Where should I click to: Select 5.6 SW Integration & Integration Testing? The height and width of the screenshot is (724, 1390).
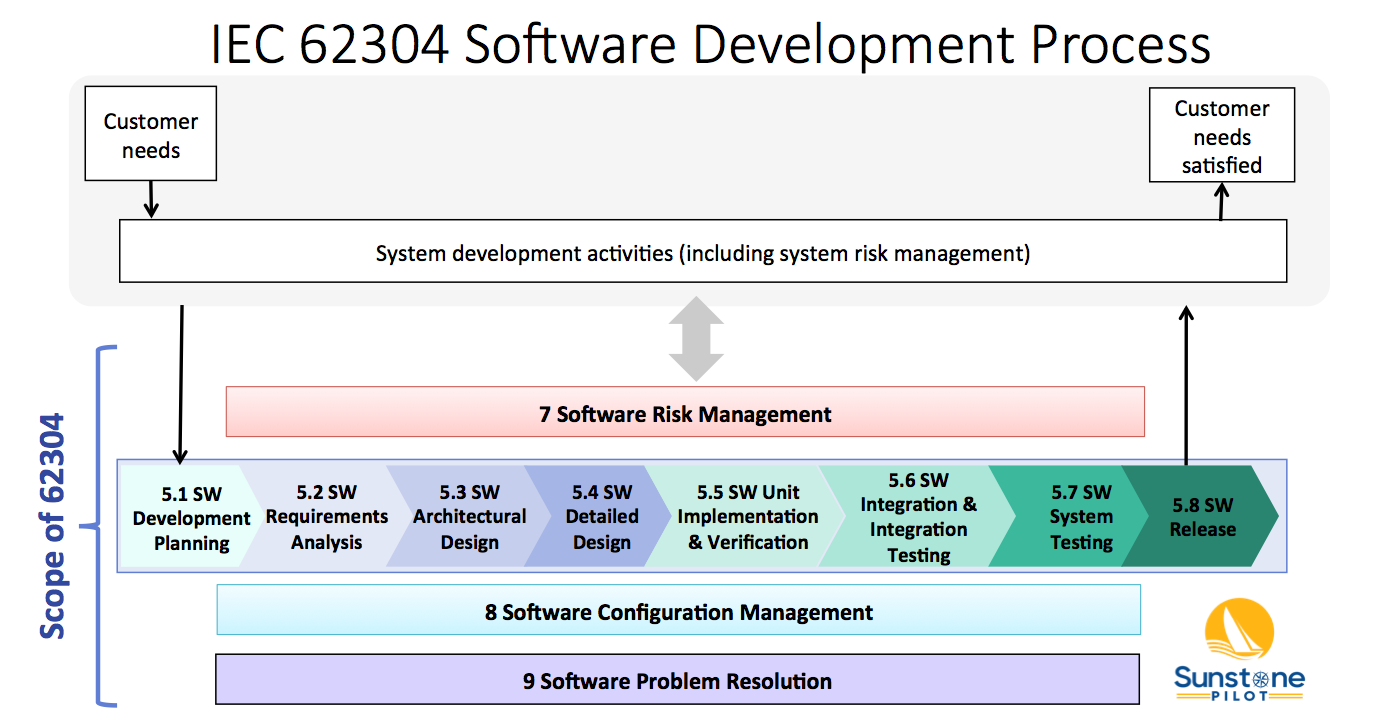pos(918,517)
